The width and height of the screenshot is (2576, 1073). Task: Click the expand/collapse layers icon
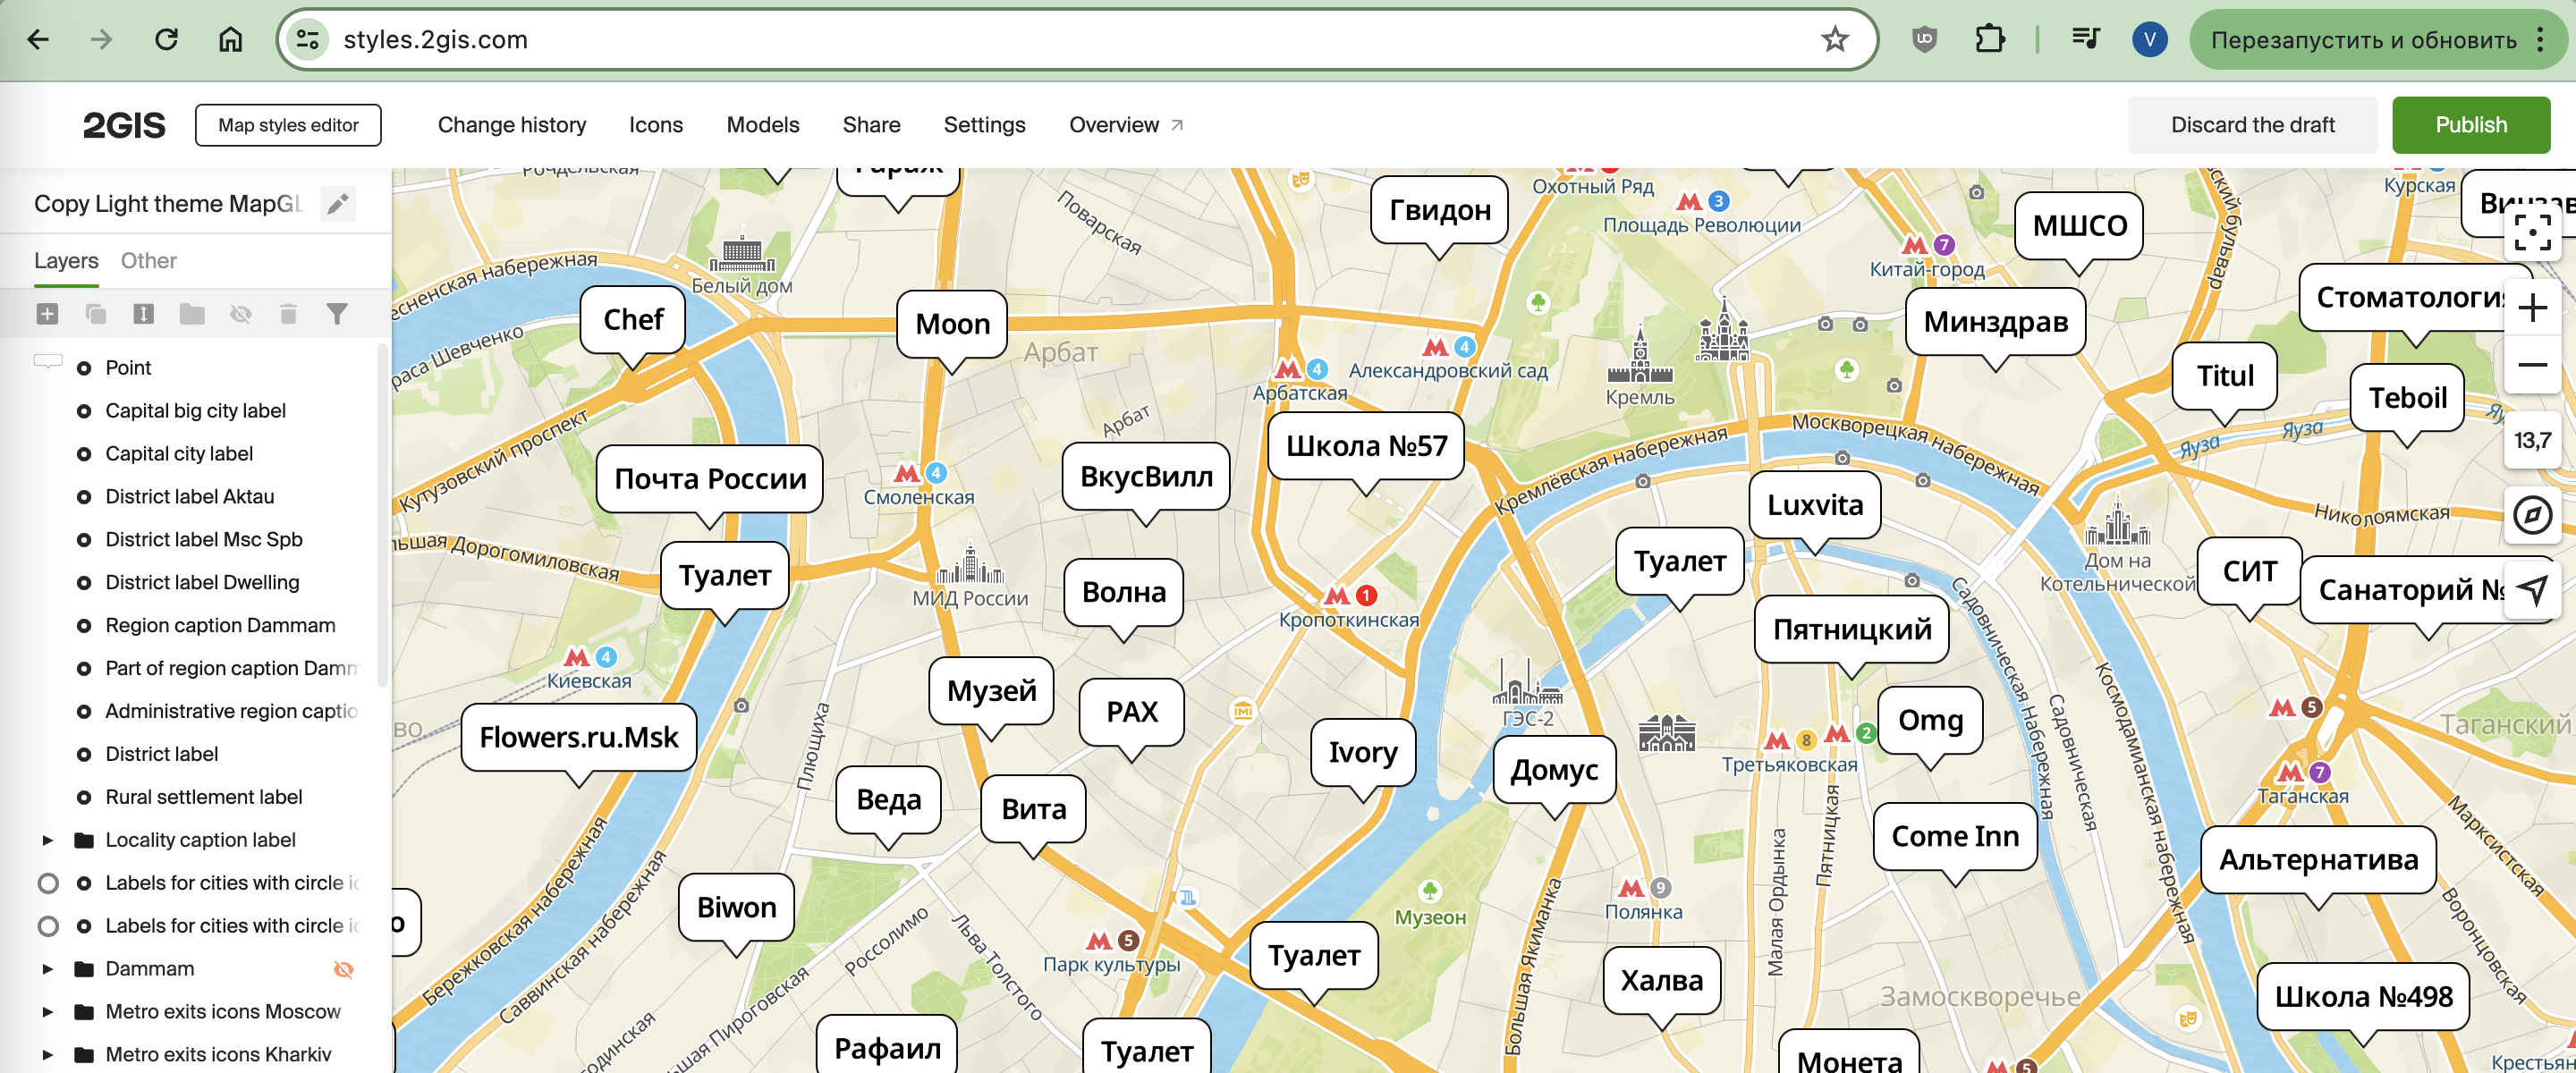[143, 314]
